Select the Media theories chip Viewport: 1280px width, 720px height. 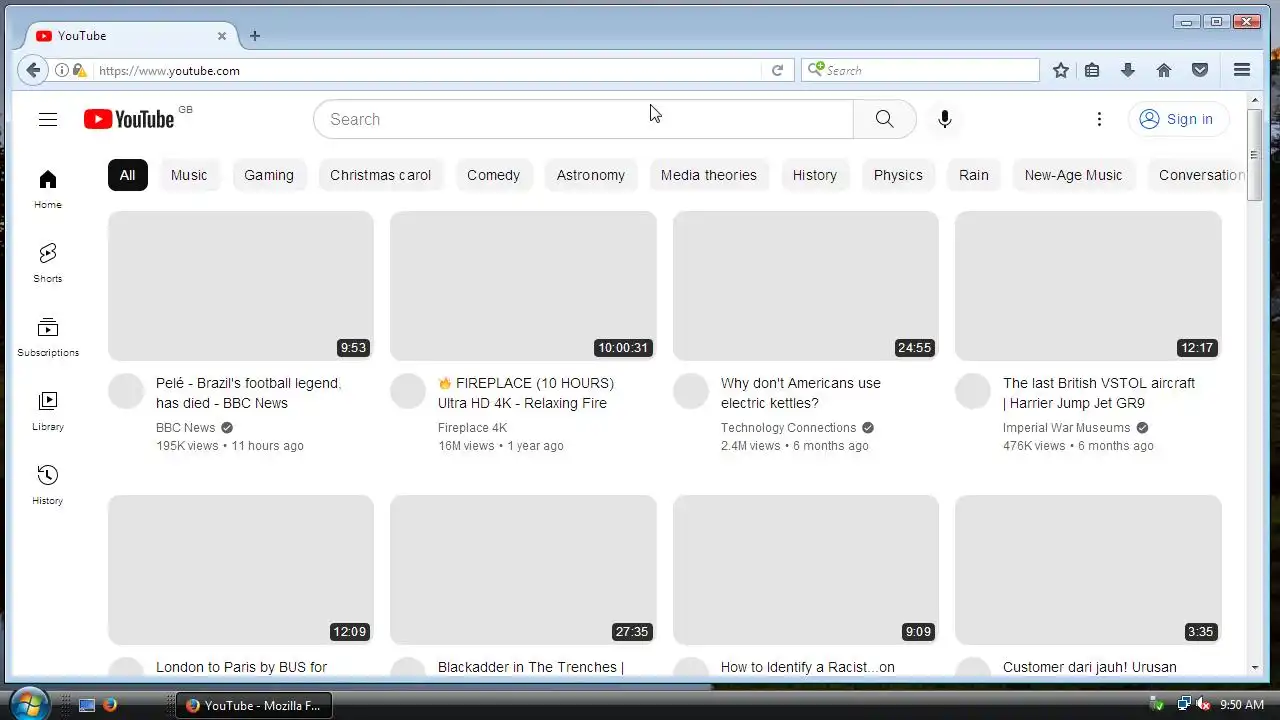[x=709, y=175]
